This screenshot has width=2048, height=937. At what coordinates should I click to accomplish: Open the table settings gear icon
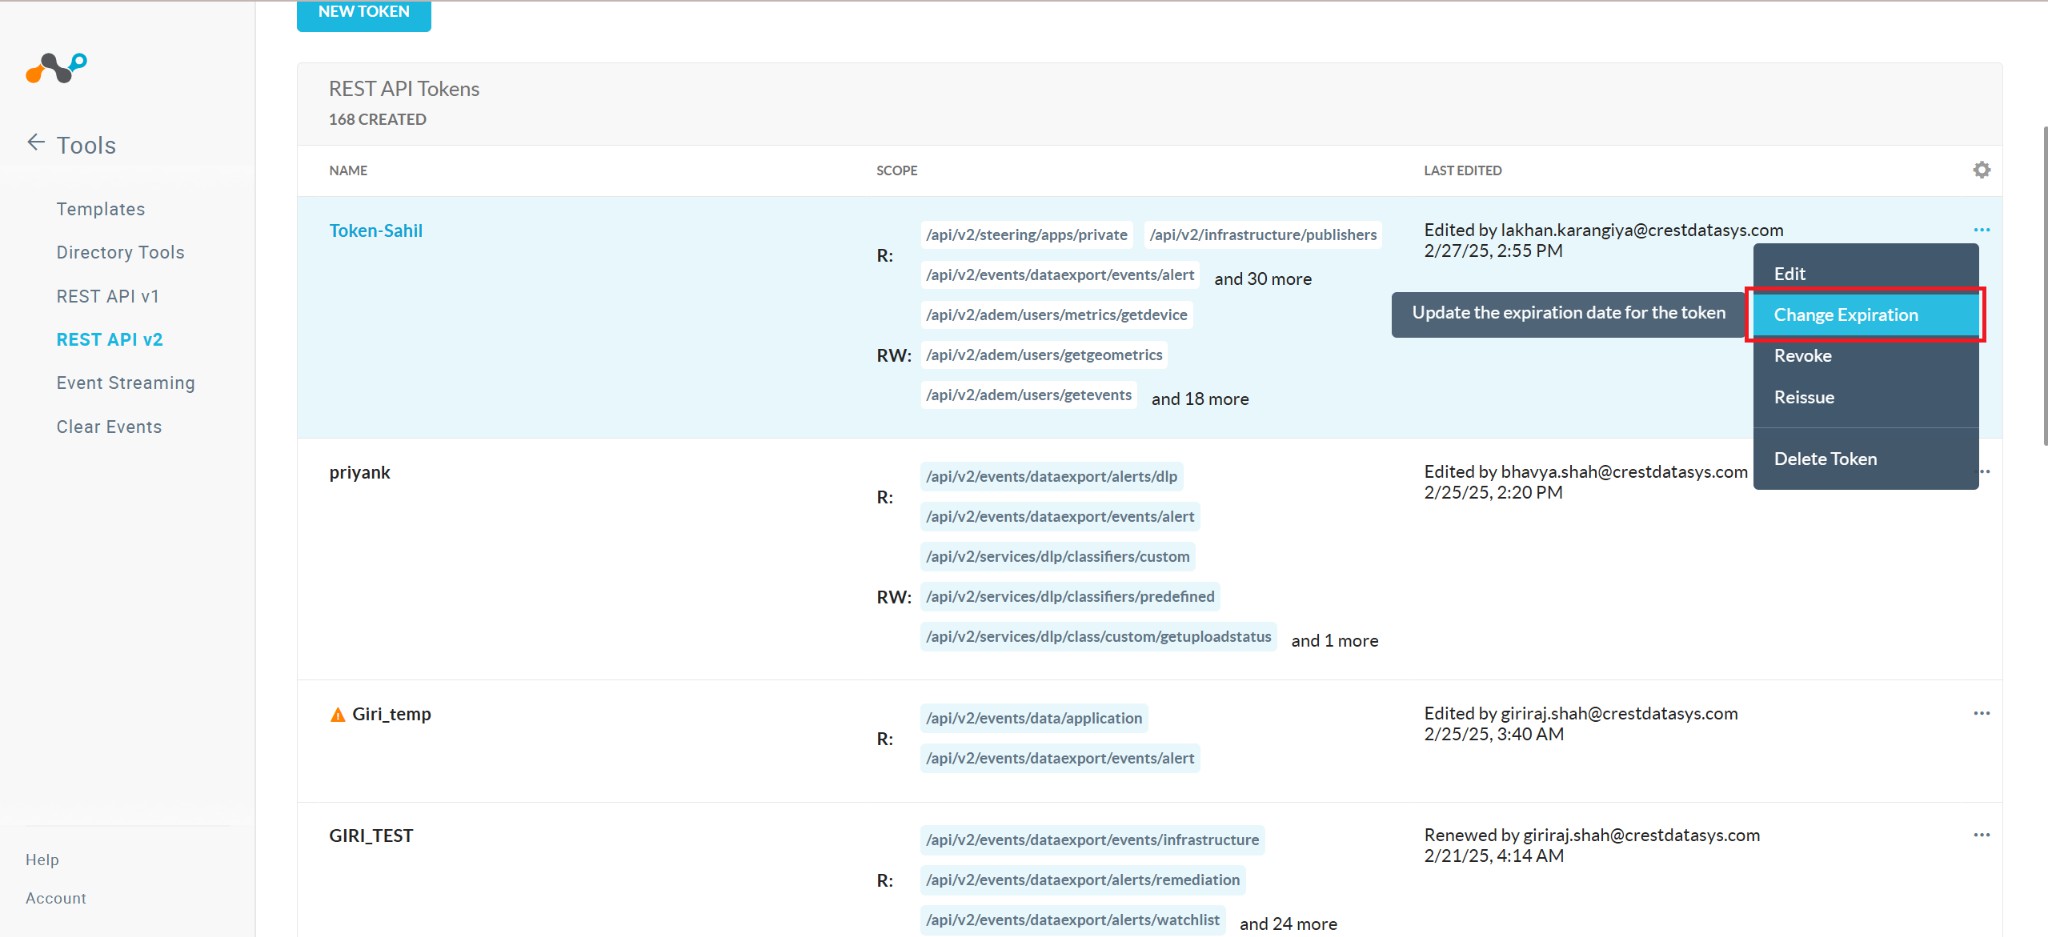[1981, 170]
